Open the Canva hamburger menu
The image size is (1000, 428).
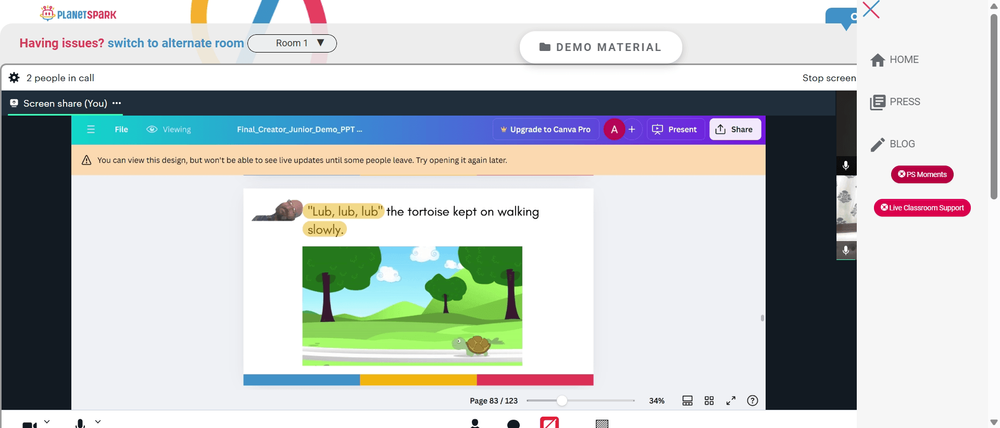[91, 129]
